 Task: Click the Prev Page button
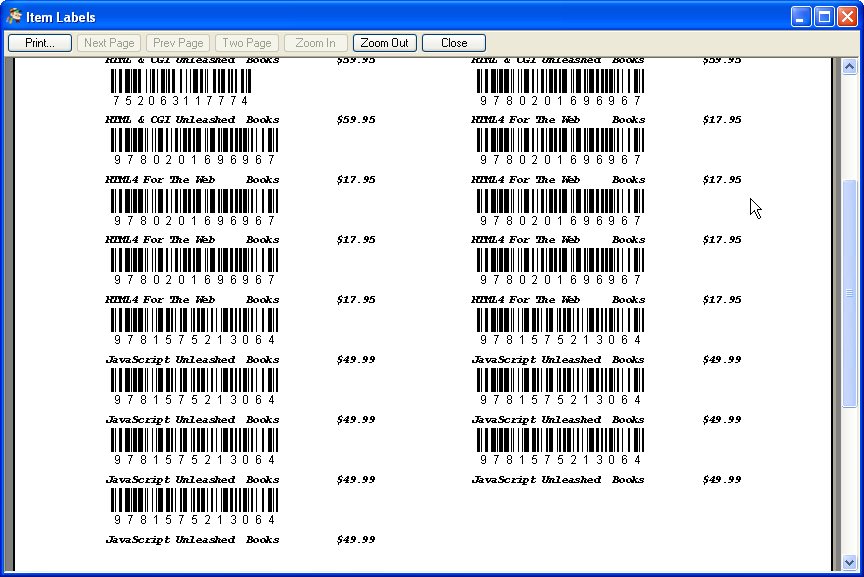(178, 43)
